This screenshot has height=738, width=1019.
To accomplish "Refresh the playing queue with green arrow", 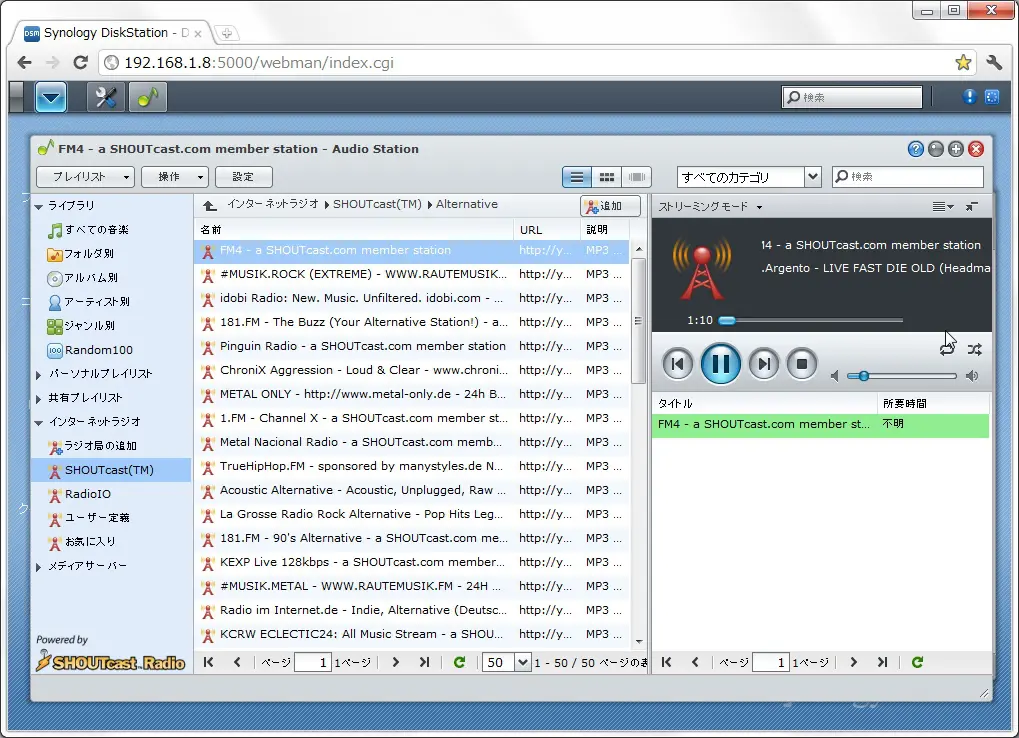I will click(x=918, y=662).
